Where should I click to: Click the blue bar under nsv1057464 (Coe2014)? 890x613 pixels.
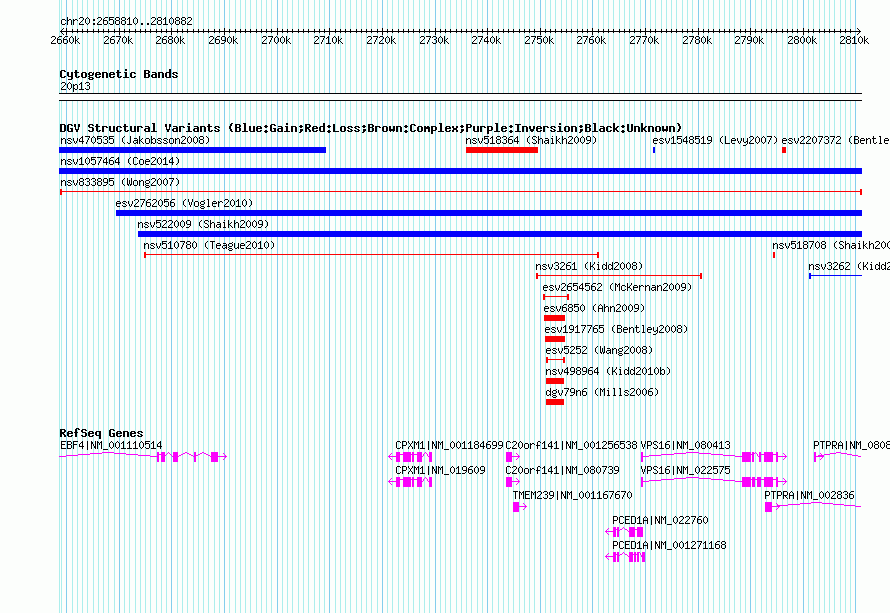(460, 171)
